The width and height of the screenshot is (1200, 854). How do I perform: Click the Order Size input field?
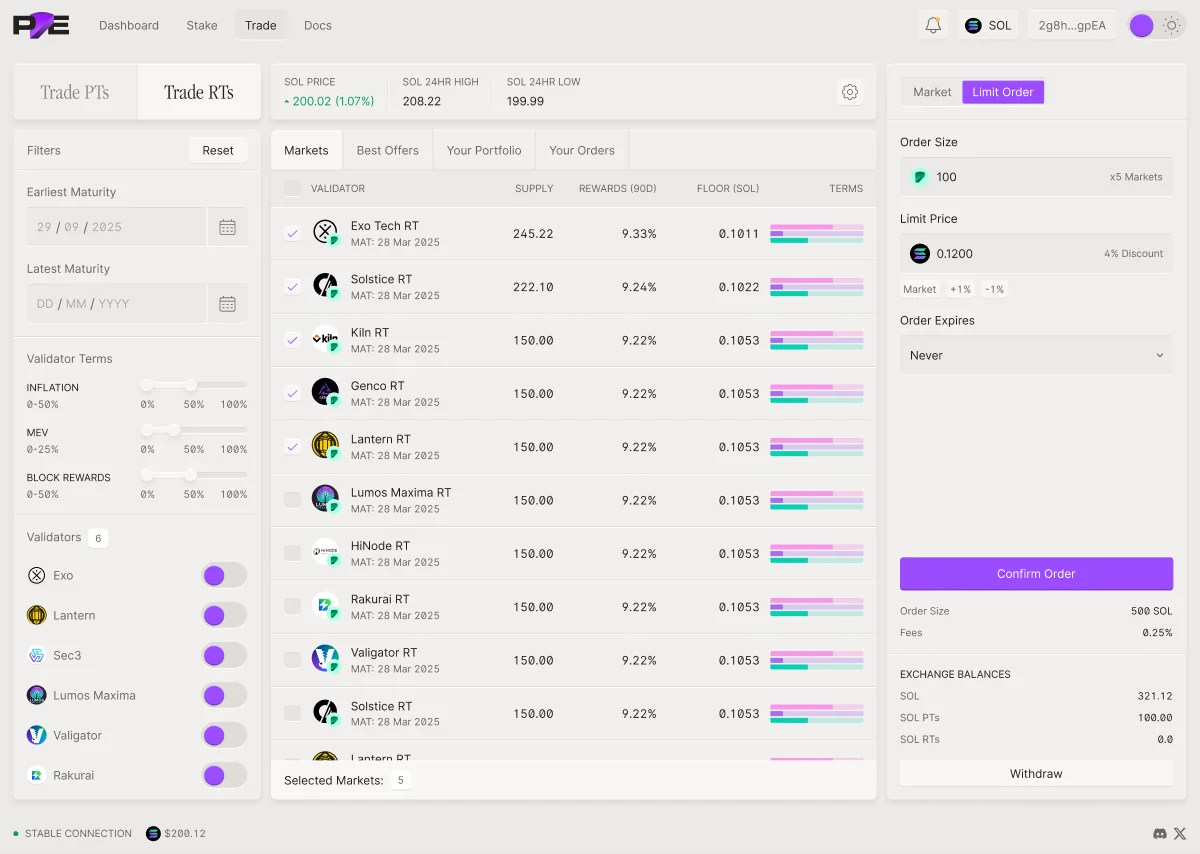(x=1036, y=177)
